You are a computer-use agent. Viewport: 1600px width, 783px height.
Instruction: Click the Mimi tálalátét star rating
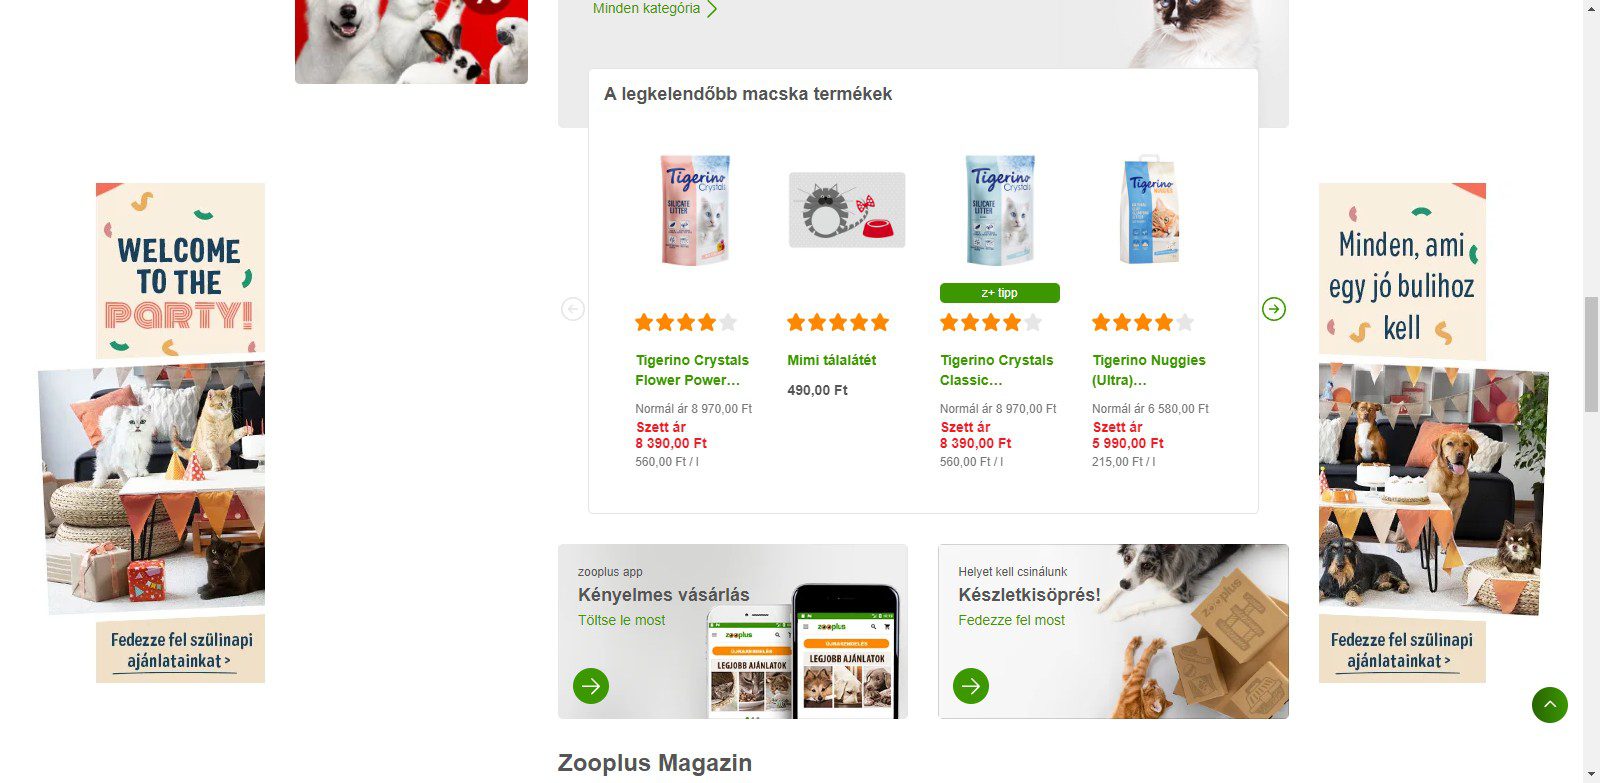pyautogui.click(x=838, y=322)
